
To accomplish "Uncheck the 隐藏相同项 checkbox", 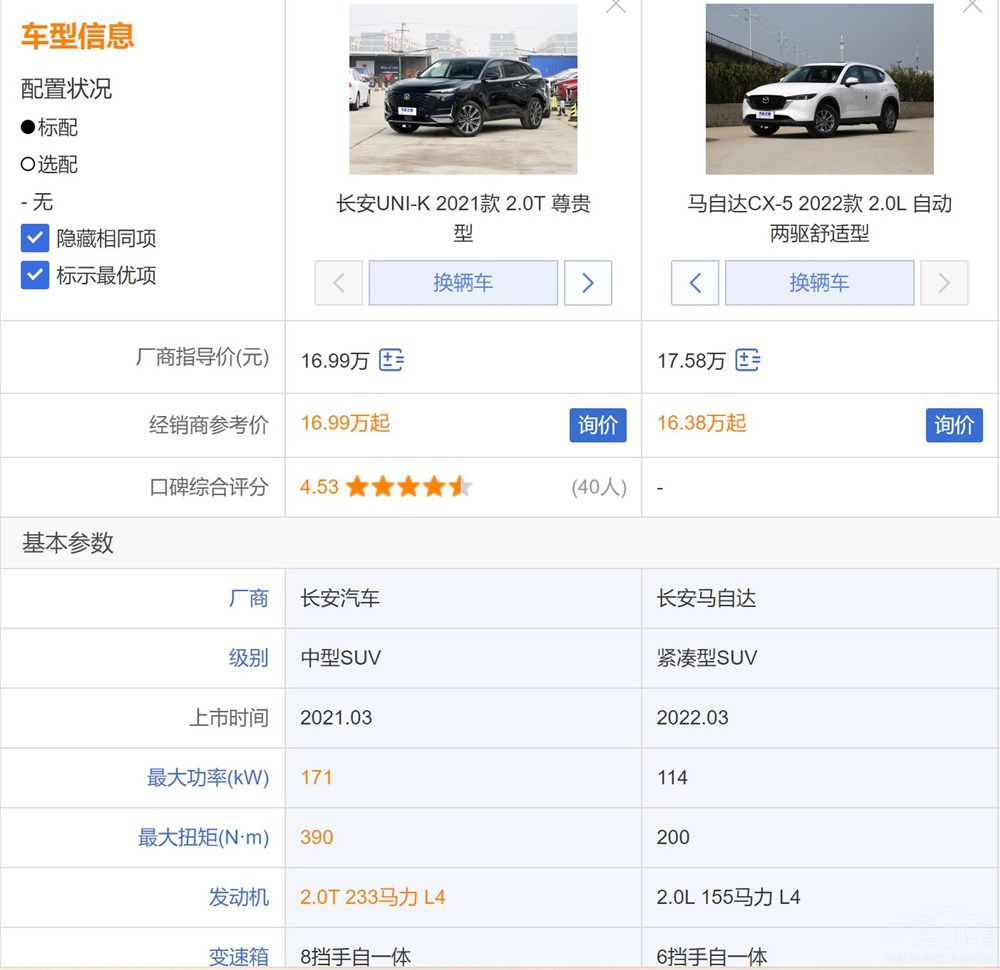I will pyautogui.click(x=35, y=238).
